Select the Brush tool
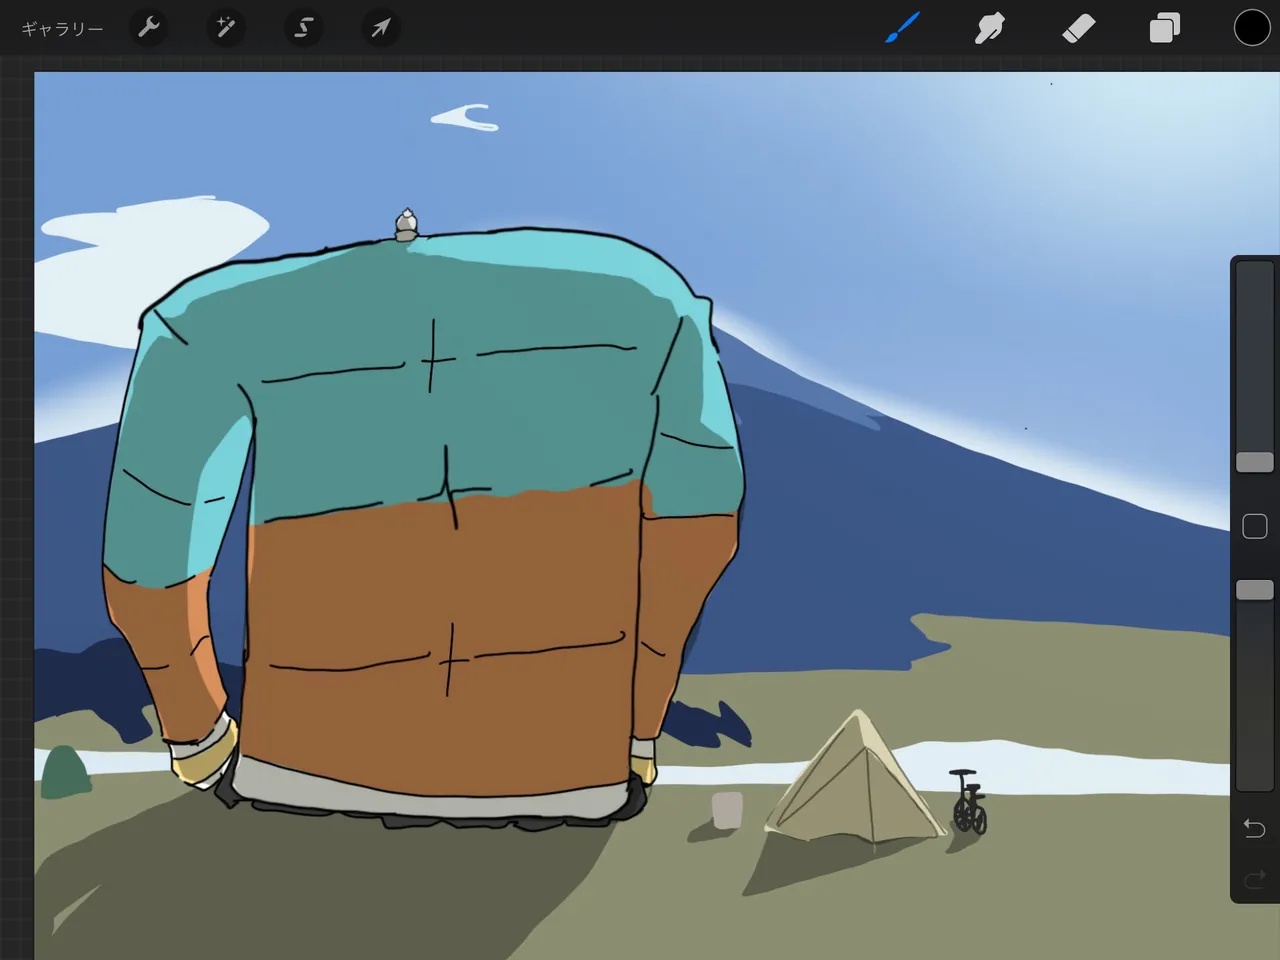 902,28
